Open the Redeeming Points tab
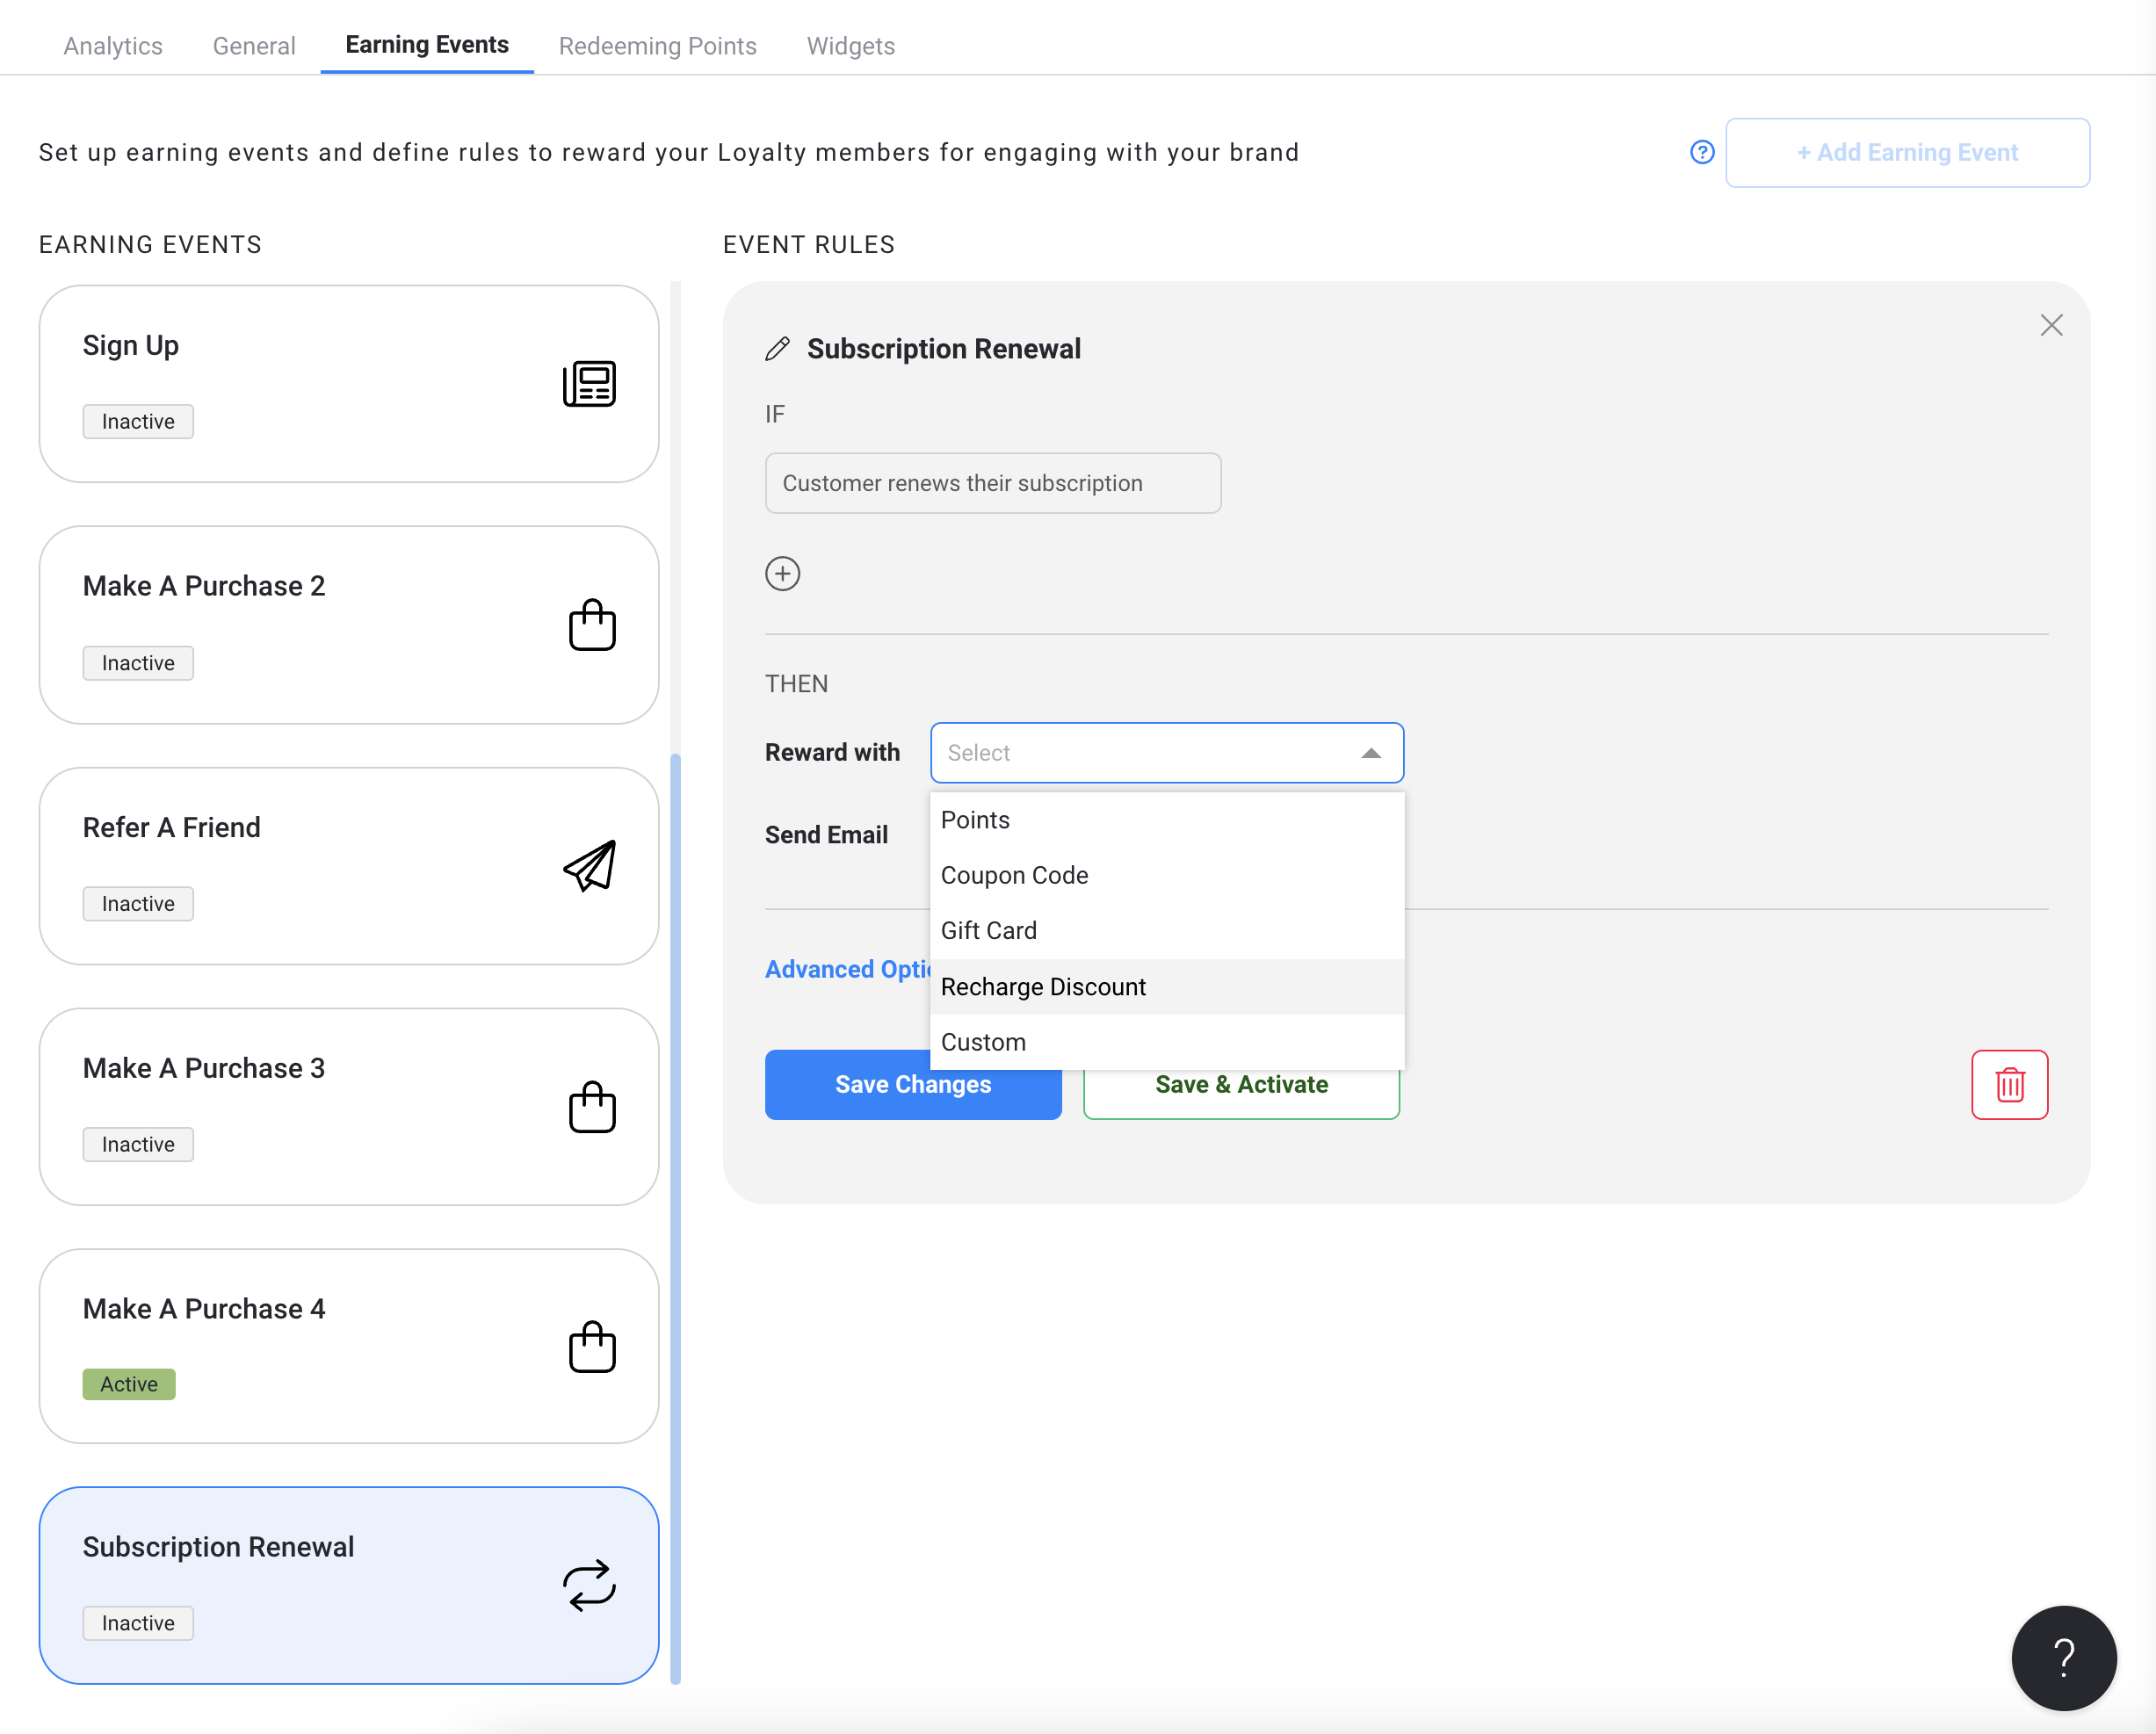 click(657, 46)
